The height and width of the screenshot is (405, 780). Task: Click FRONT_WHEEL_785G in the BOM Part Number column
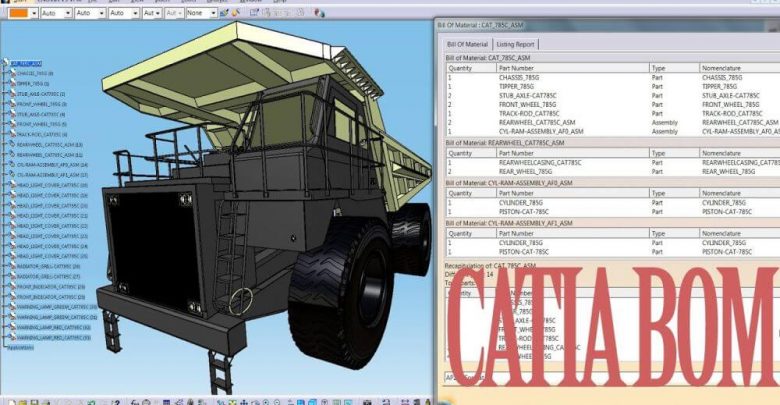[x=528, y=104]
